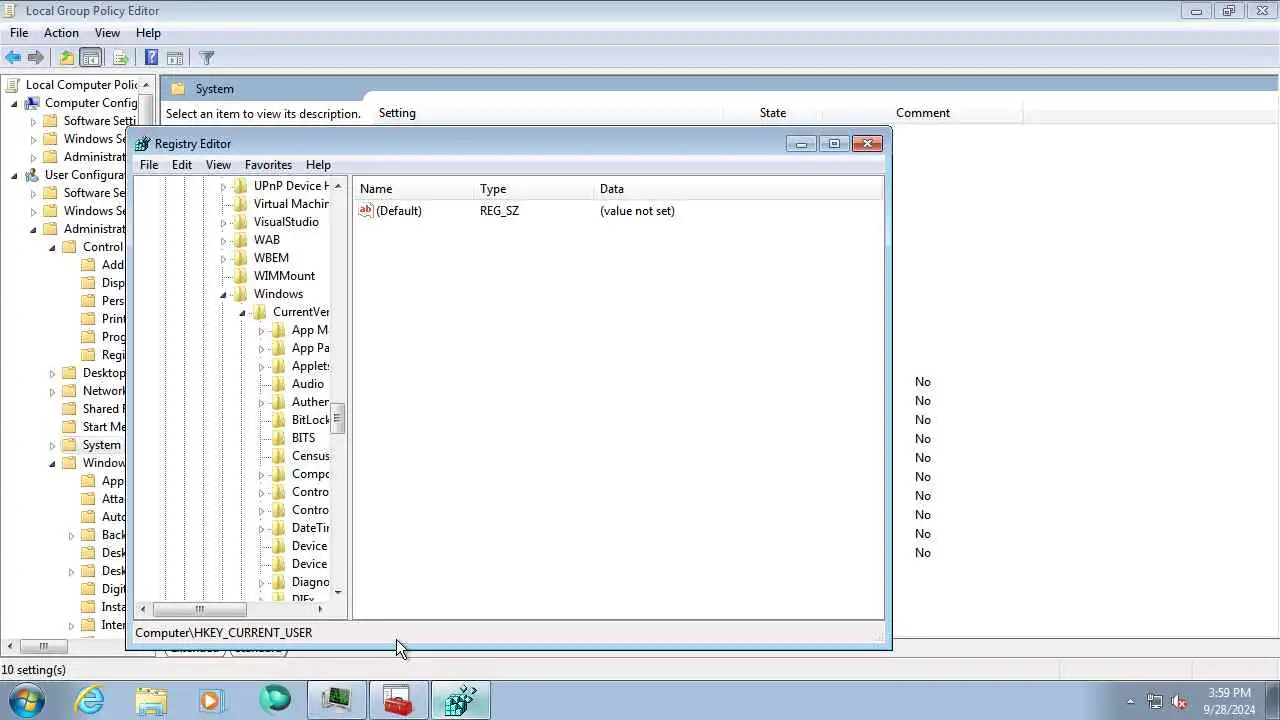Open Action menu in Group Policy Editor
The width and height of the screenshot is (1280, 720).
coord(61,33)
